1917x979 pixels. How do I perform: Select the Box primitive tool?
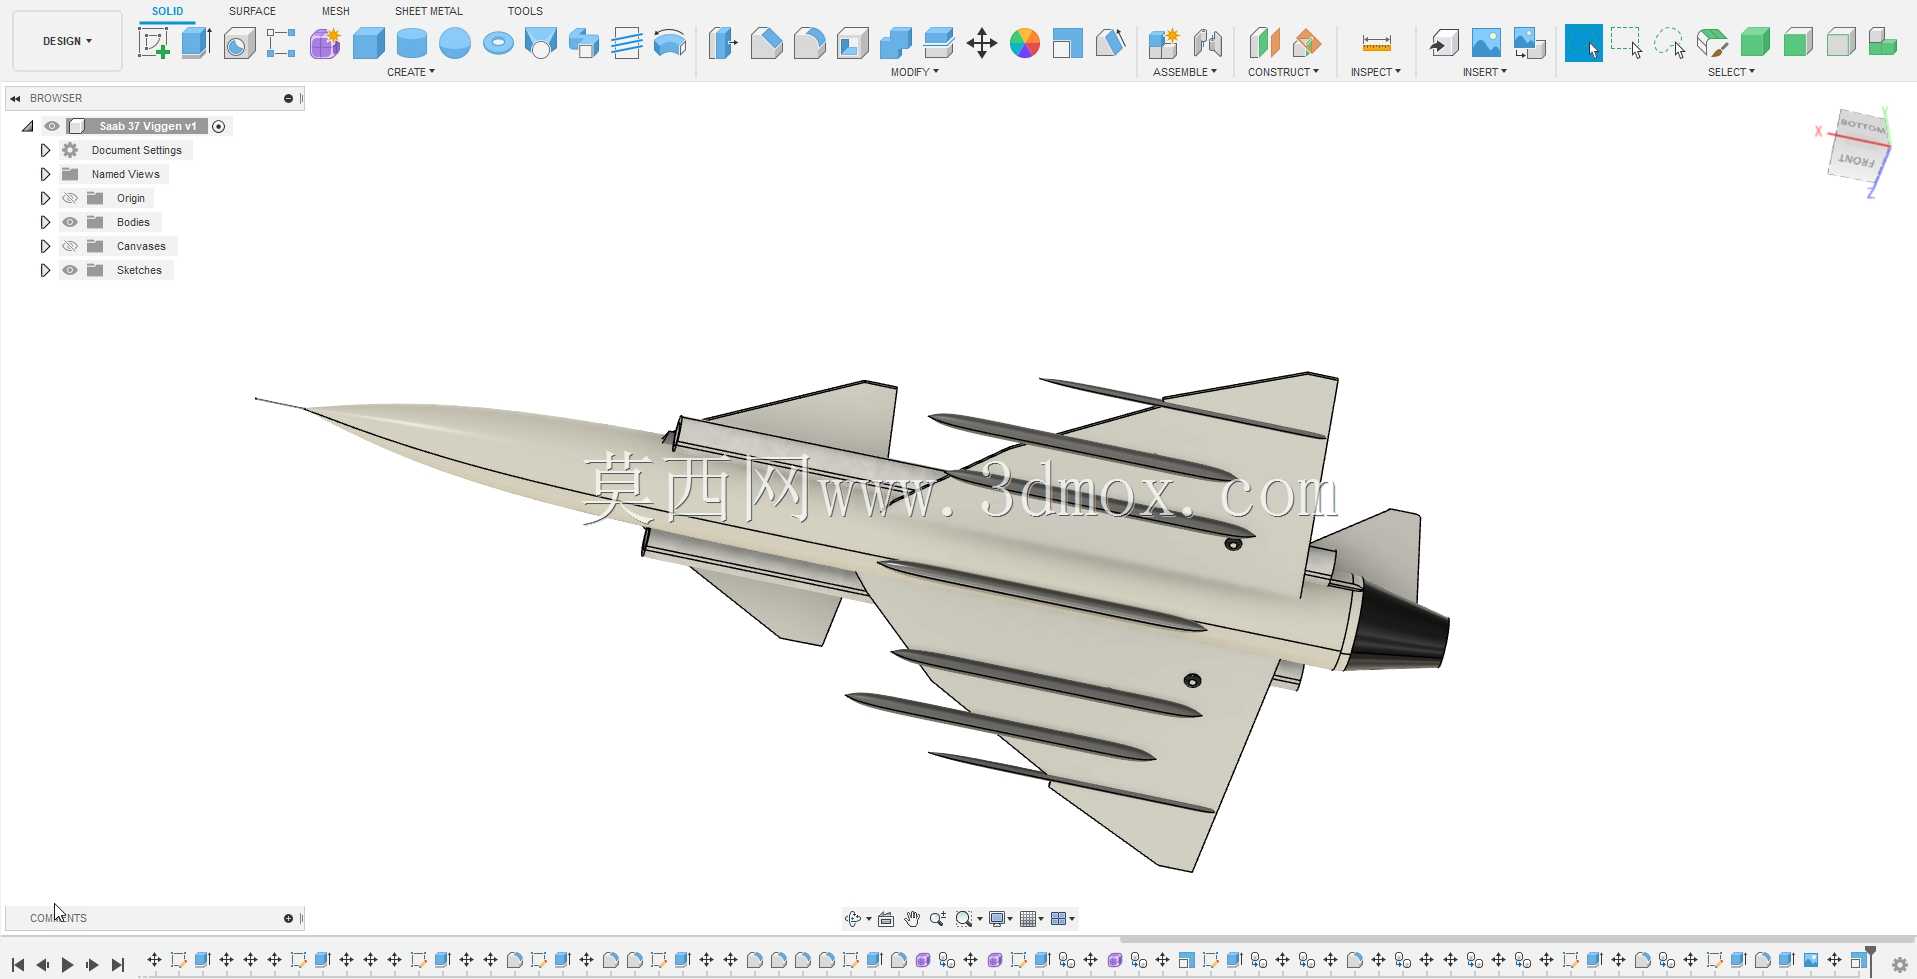[368, 43]
